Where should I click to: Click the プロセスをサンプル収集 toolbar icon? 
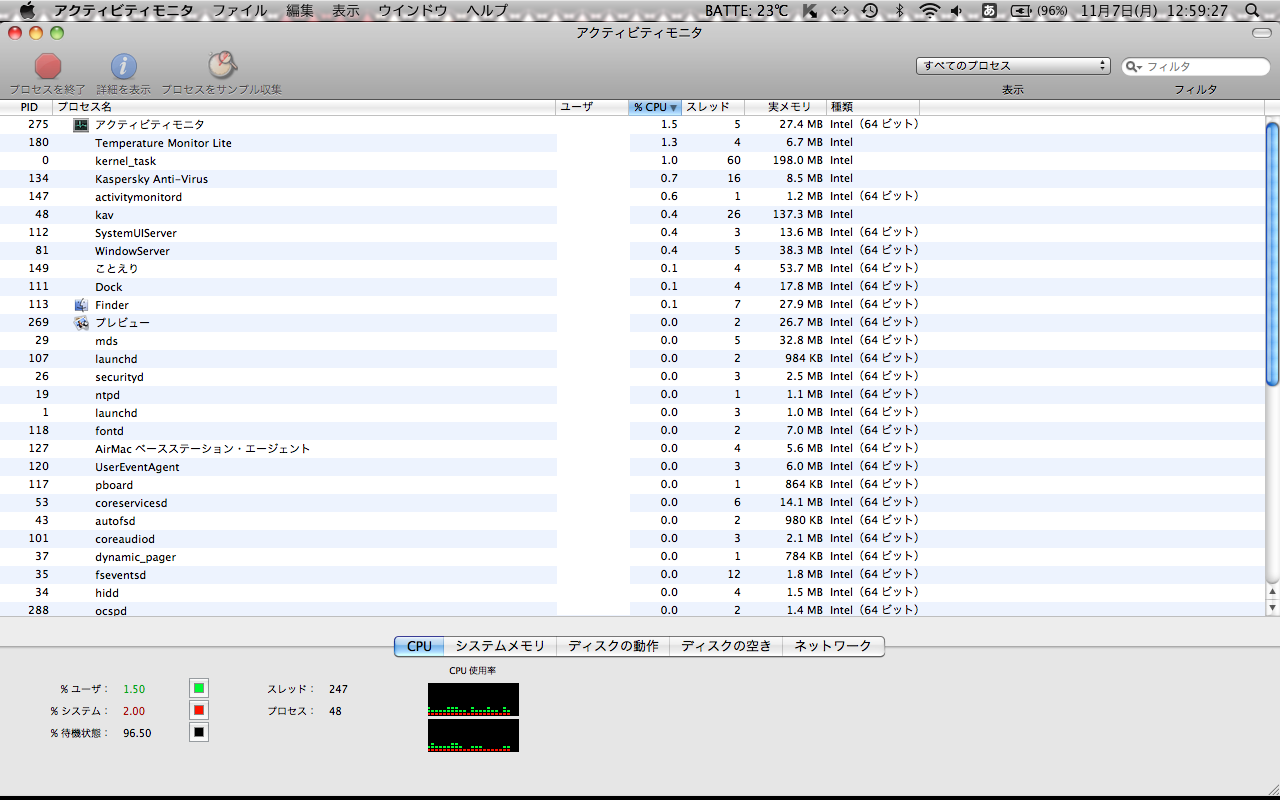221,66
